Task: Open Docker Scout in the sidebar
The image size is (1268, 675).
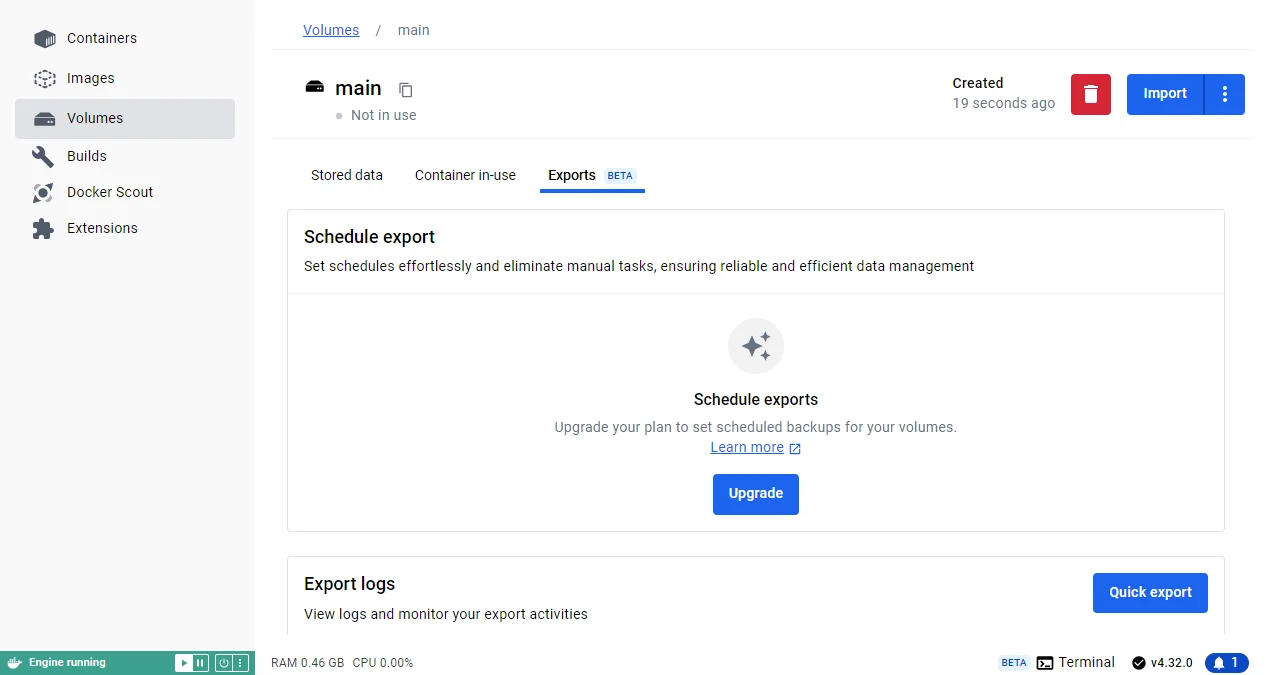Action: pyautogui.click(x=109, y=192)
